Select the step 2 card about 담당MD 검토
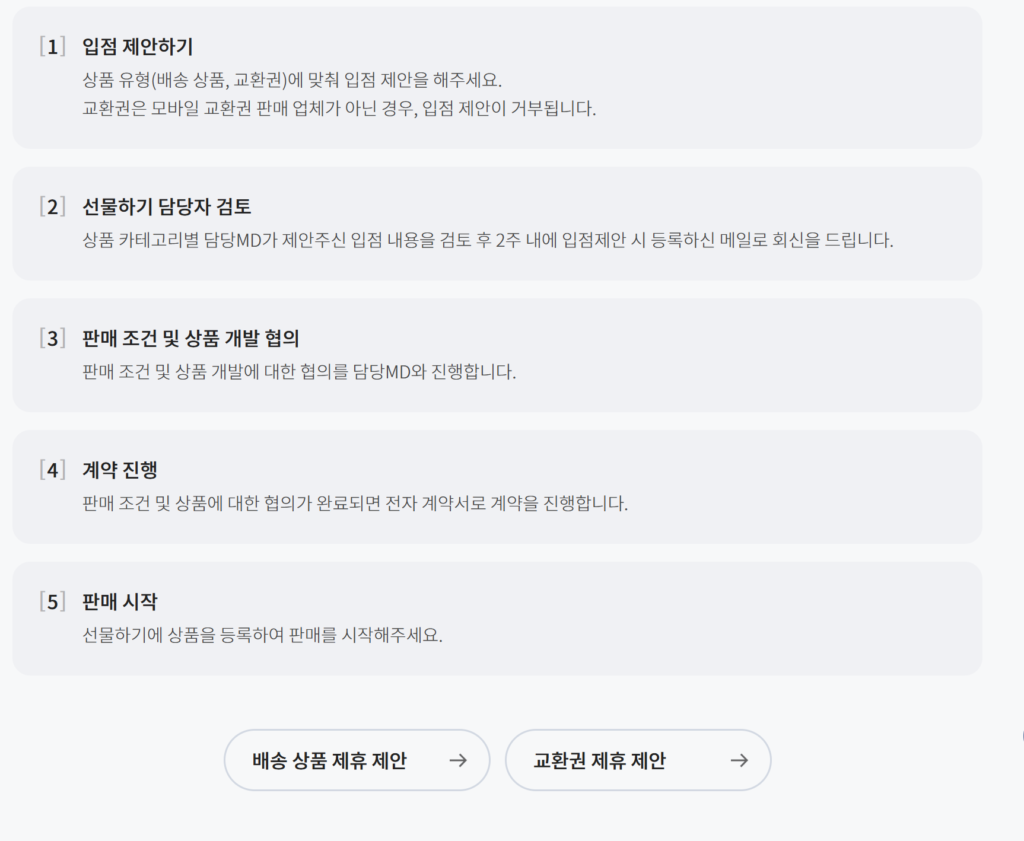Viewport: 1024px width, 841px height. [512, 224]
